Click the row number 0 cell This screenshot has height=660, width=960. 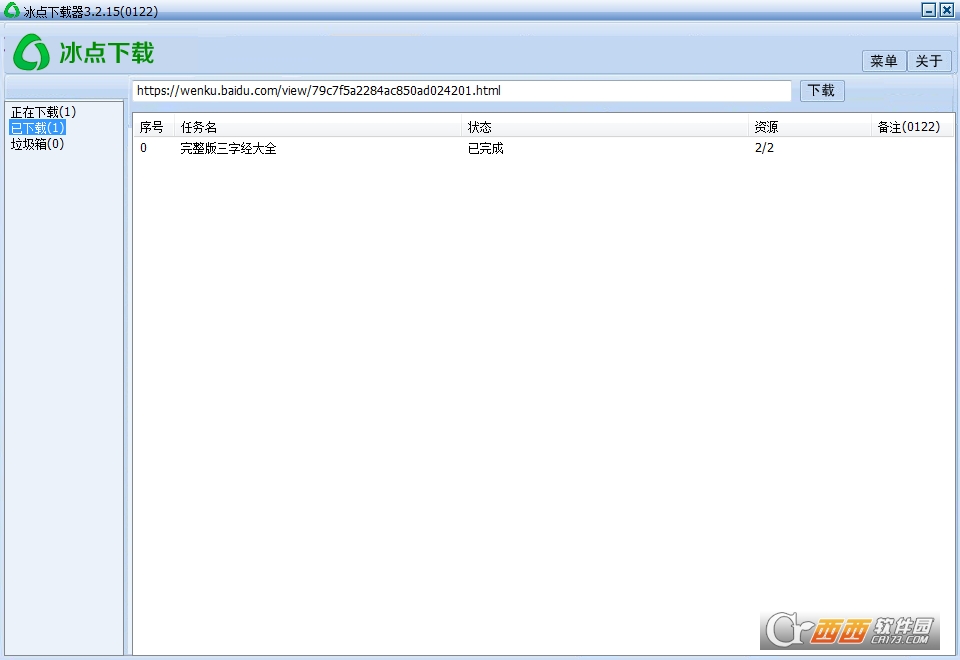(x=143, y=148)
